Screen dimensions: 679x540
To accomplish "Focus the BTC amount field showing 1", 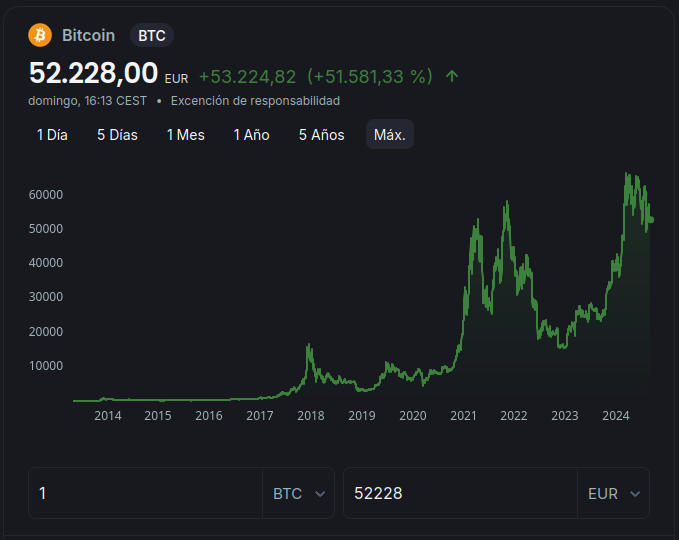I will [145, 494].
